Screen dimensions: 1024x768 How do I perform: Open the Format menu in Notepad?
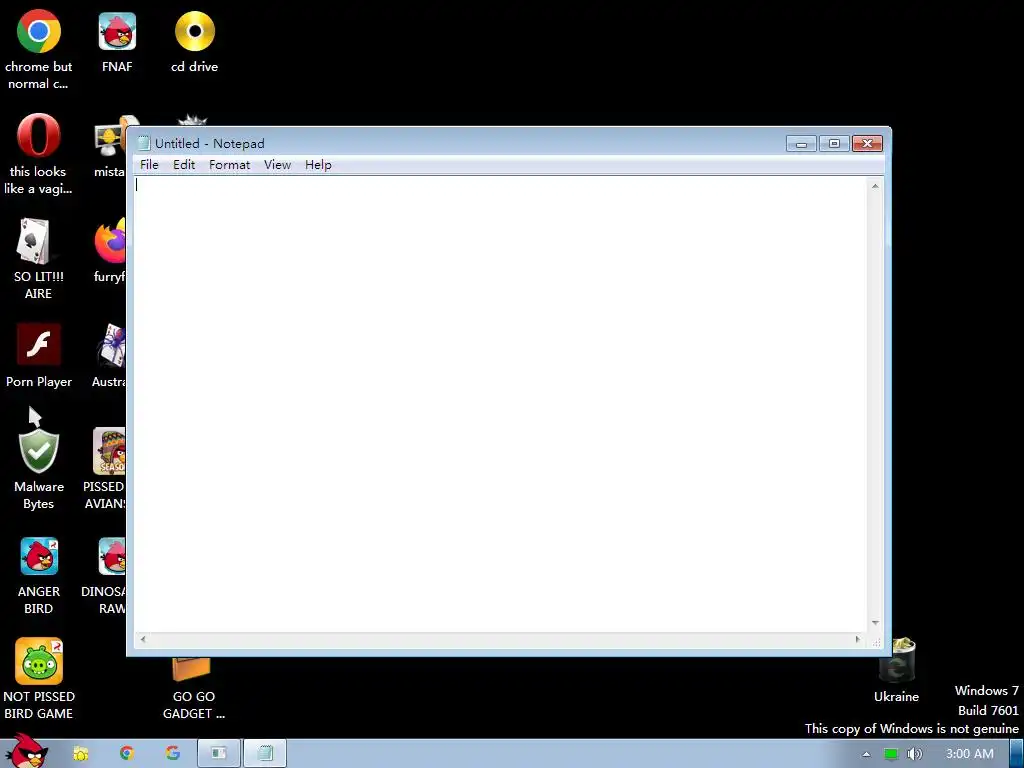tap(229, 165)
